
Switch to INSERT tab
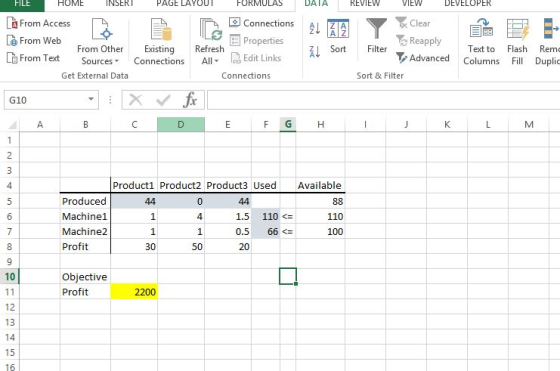[120, 4]
